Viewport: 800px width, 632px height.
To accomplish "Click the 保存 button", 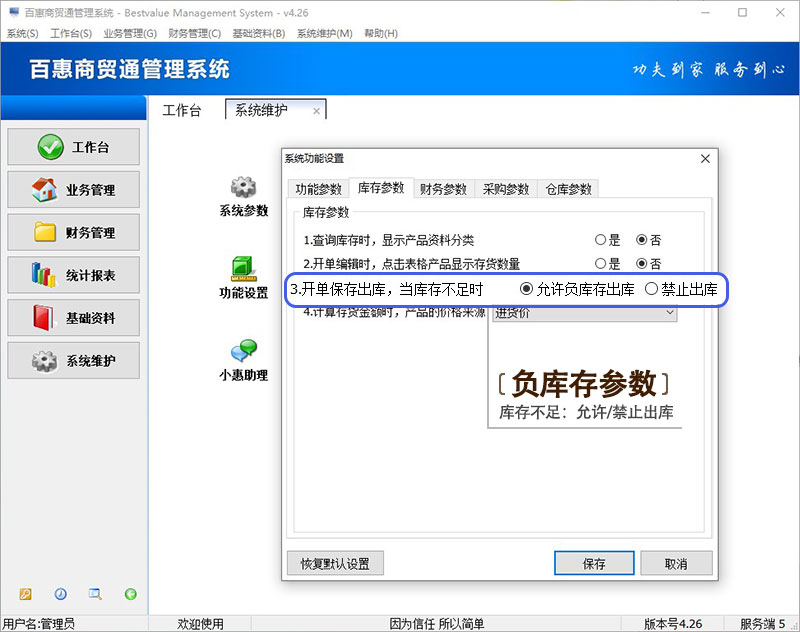I will click(x=594, y=563).
